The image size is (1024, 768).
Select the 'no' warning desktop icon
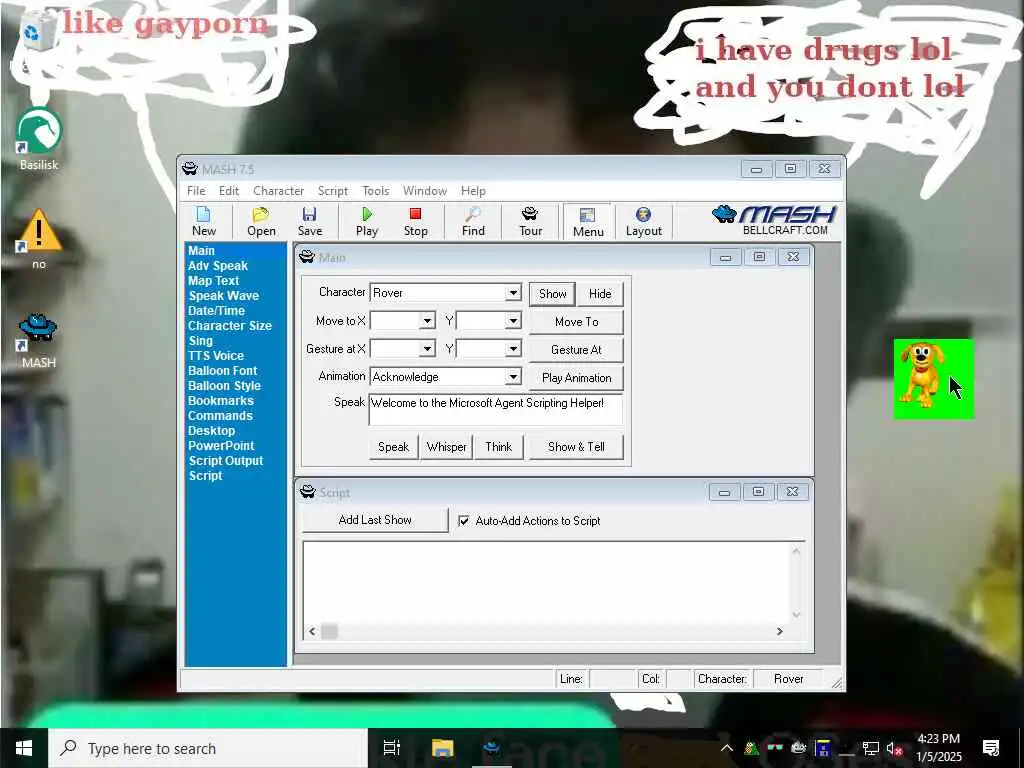click(39, 238)
